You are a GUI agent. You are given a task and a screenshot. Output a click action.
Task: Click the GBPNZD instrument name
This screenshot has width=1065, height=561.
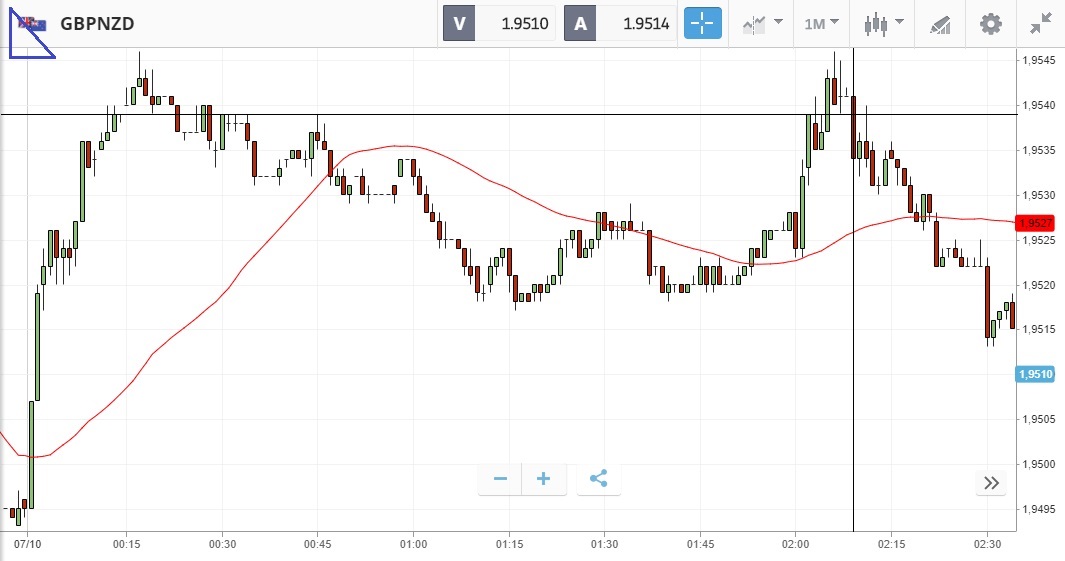[97, 23]
